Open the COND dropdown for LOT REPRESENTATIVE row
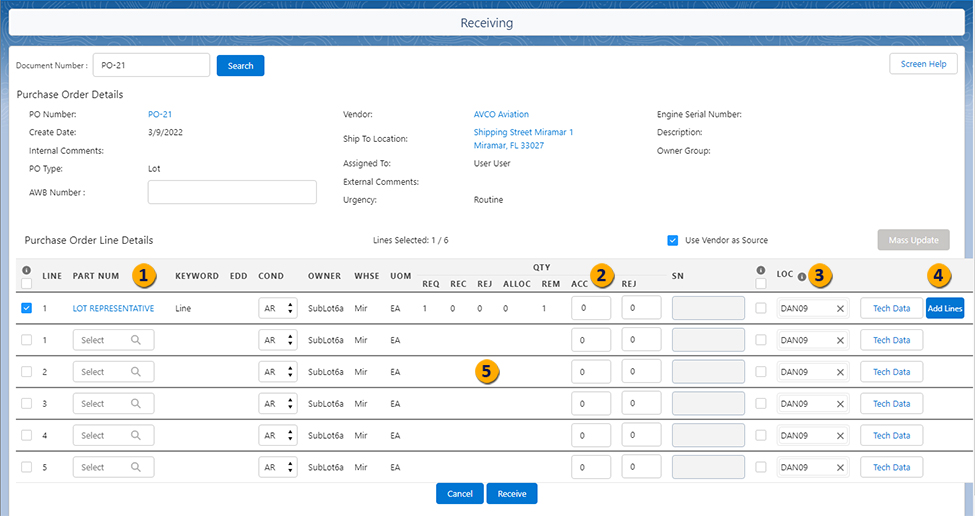 (x=277, y=309)
